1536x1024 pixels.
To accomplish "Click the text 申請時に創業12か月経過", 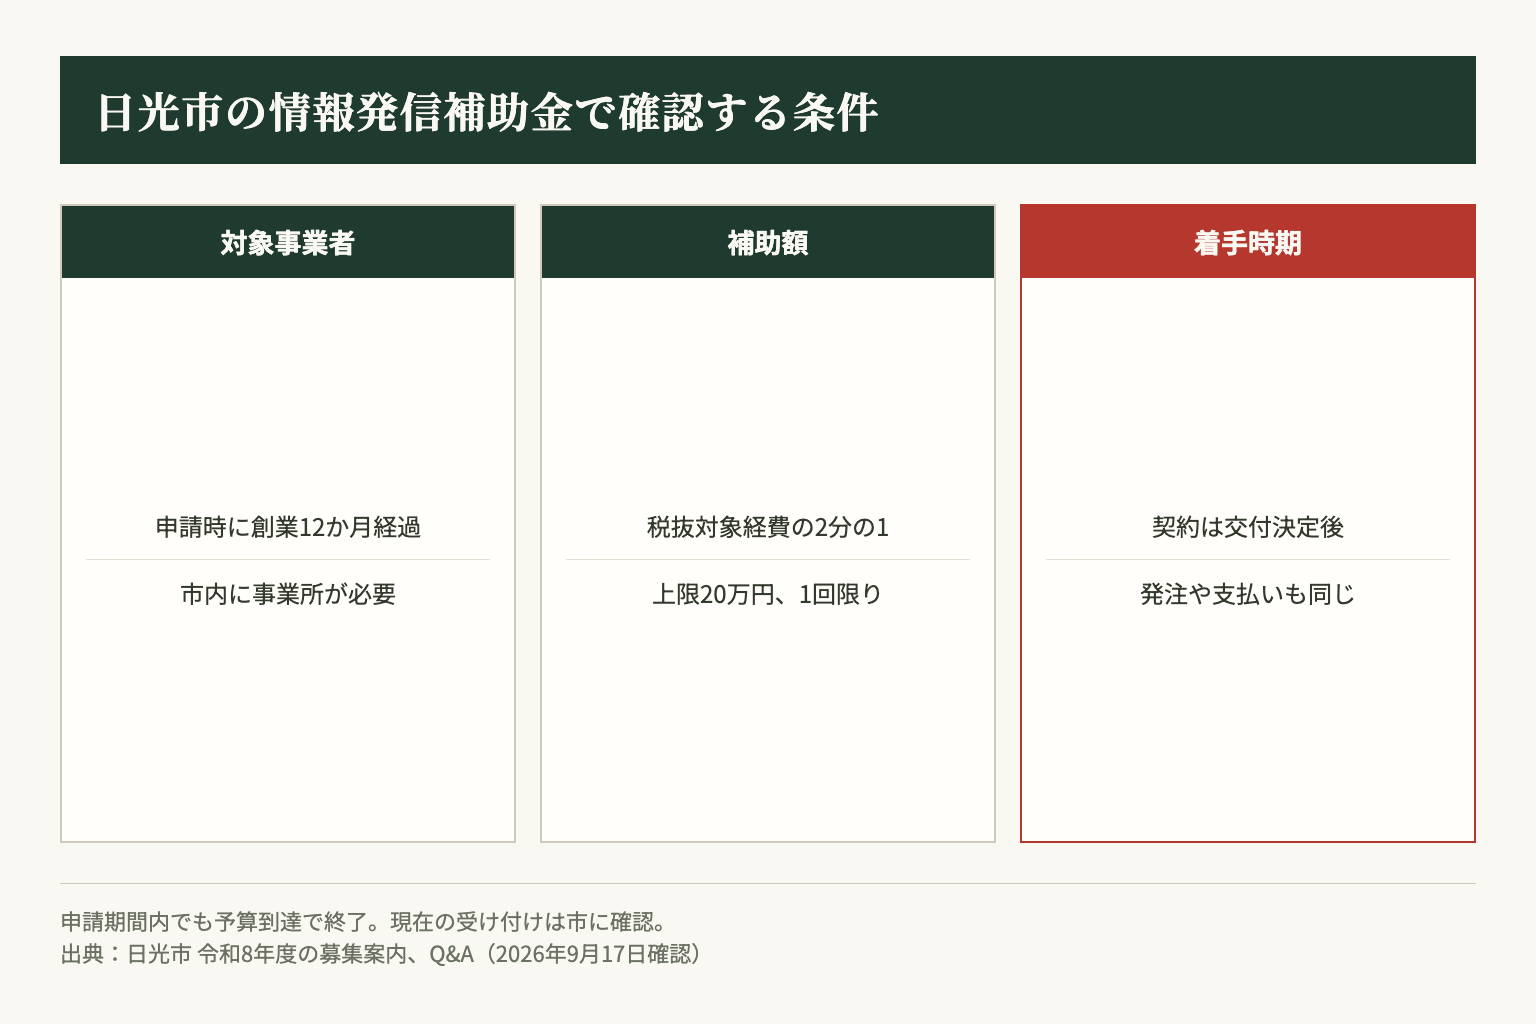I will 288,527.
